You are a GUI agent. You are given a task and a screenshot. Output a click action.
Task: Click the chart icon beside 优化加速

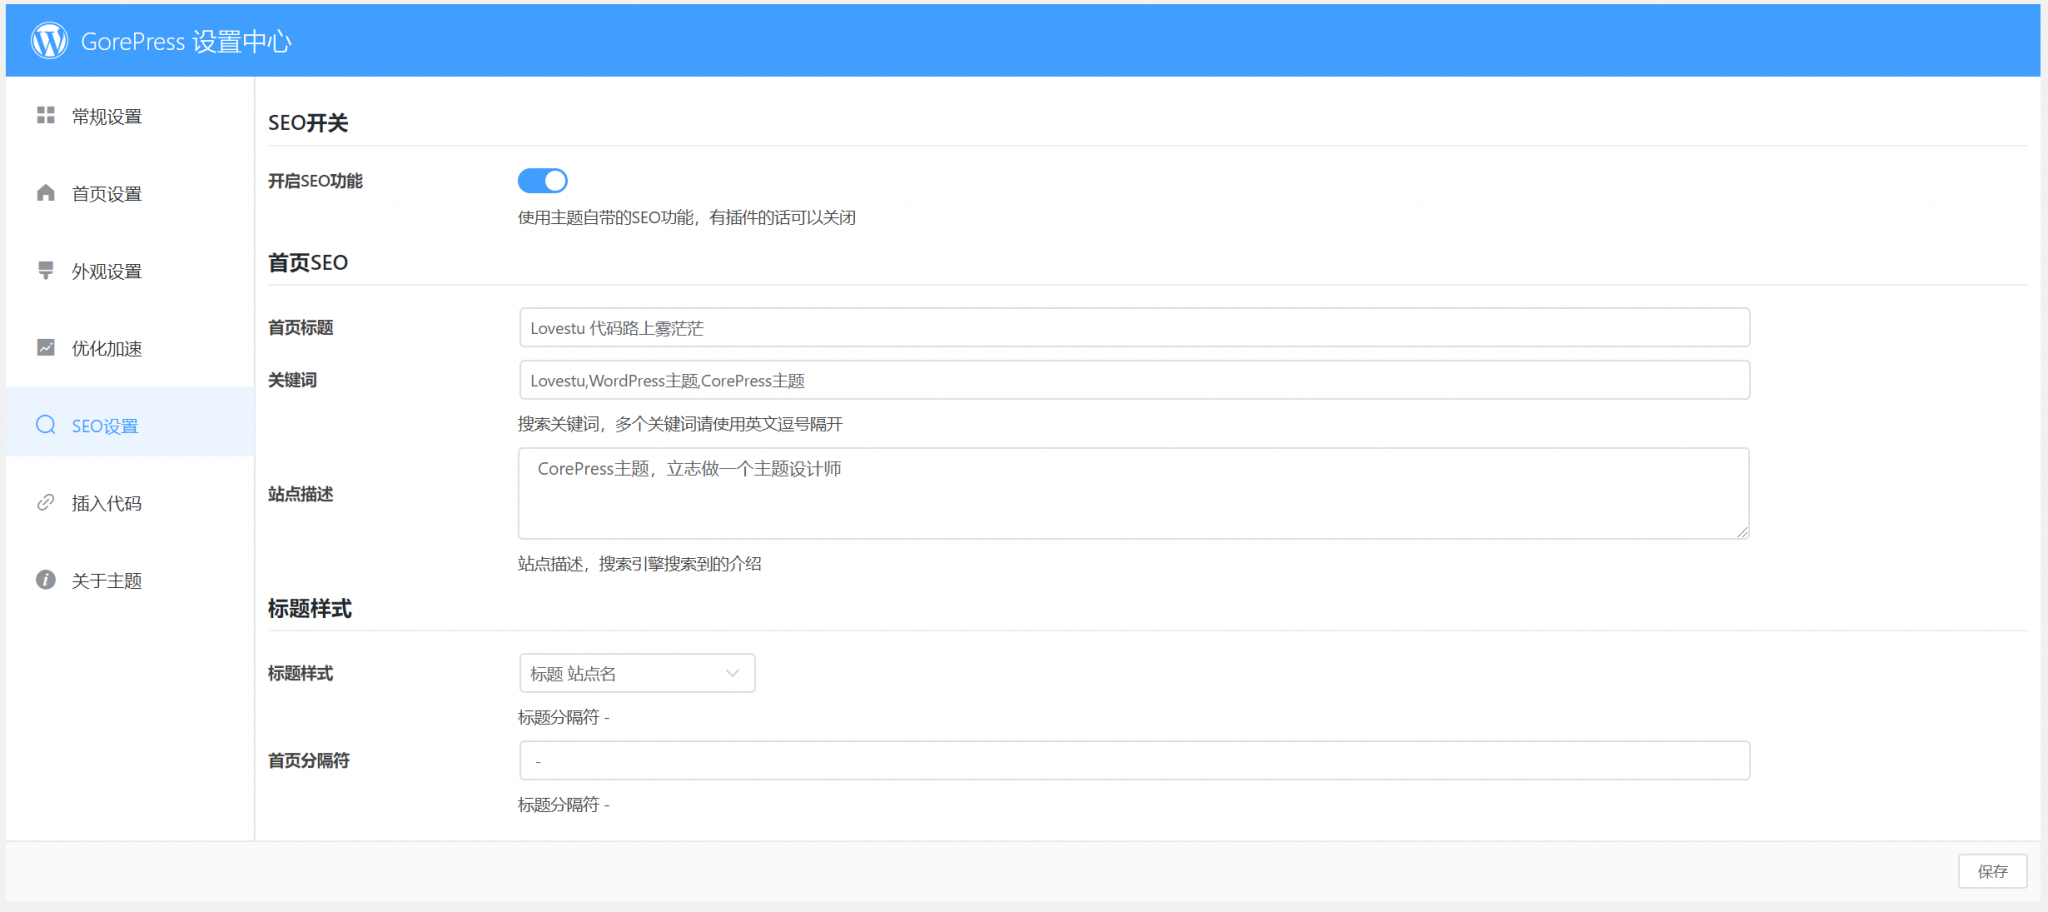coord(46,347)
